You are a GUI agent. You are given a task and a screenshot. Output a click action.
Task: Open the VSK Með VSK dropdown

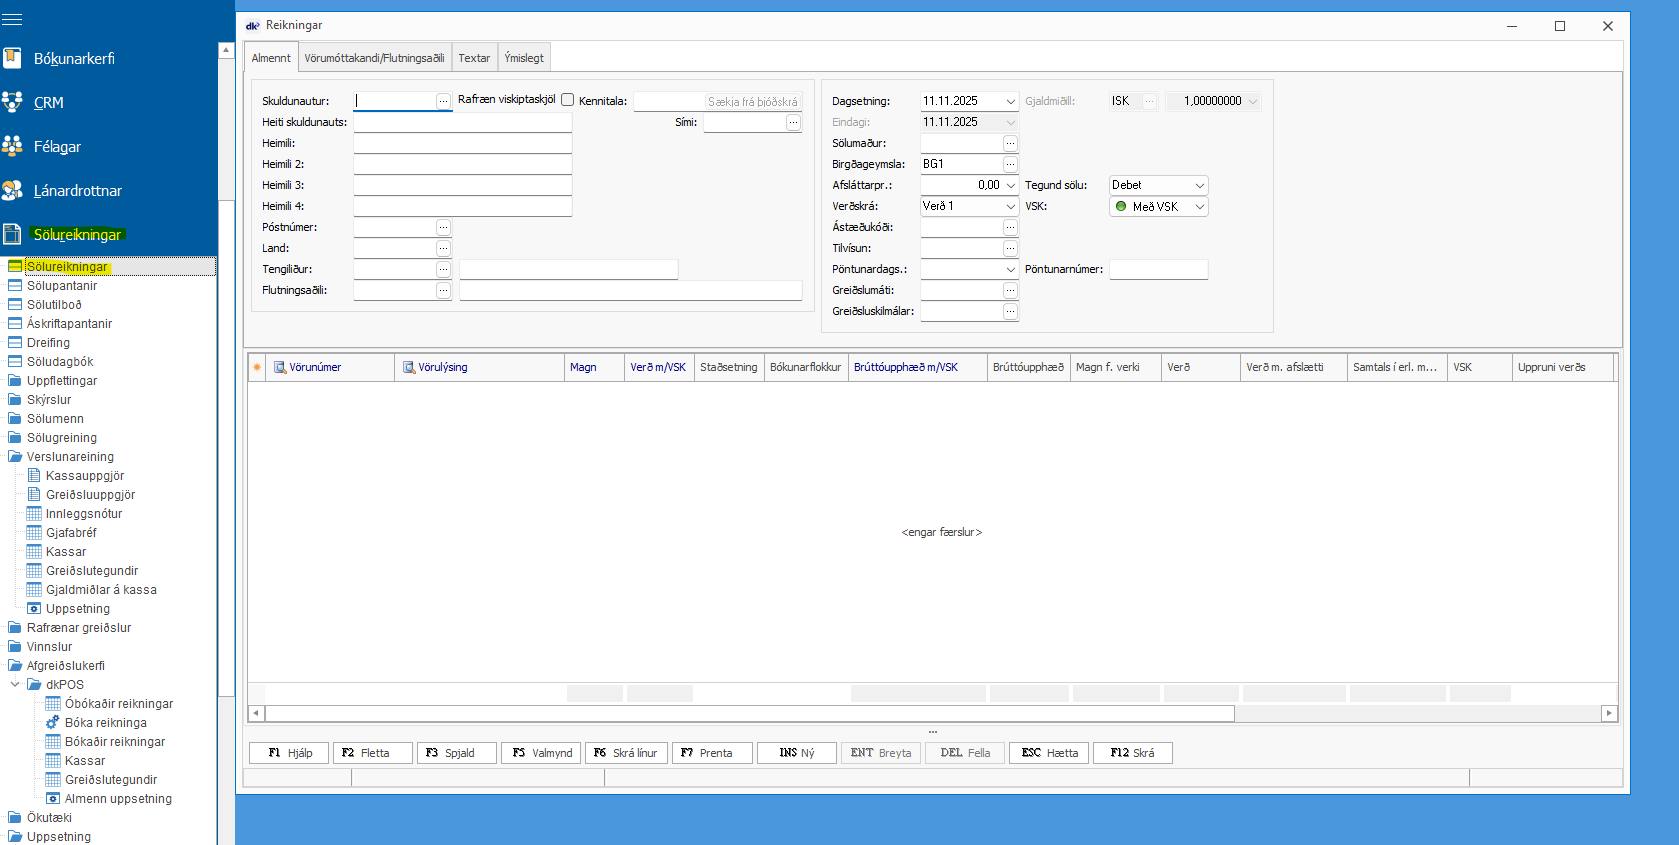tap(1199, 206)
